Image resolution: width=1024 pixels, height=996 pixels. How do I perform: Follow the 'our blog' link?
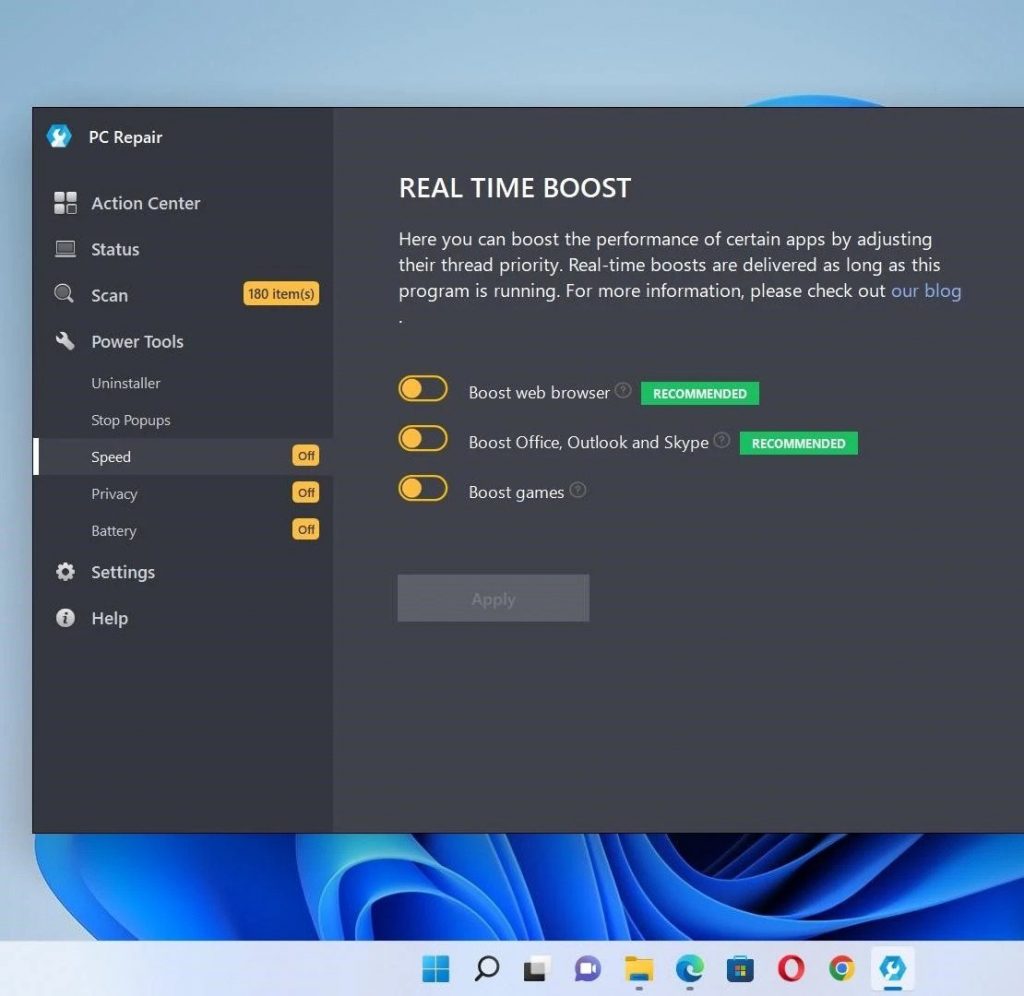pyautogui.click(x=925, y=291)
